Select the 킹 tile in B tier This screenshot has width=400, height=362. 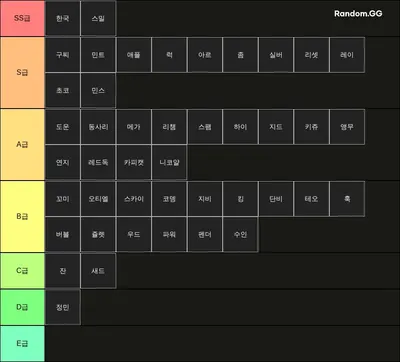[240, 199]
